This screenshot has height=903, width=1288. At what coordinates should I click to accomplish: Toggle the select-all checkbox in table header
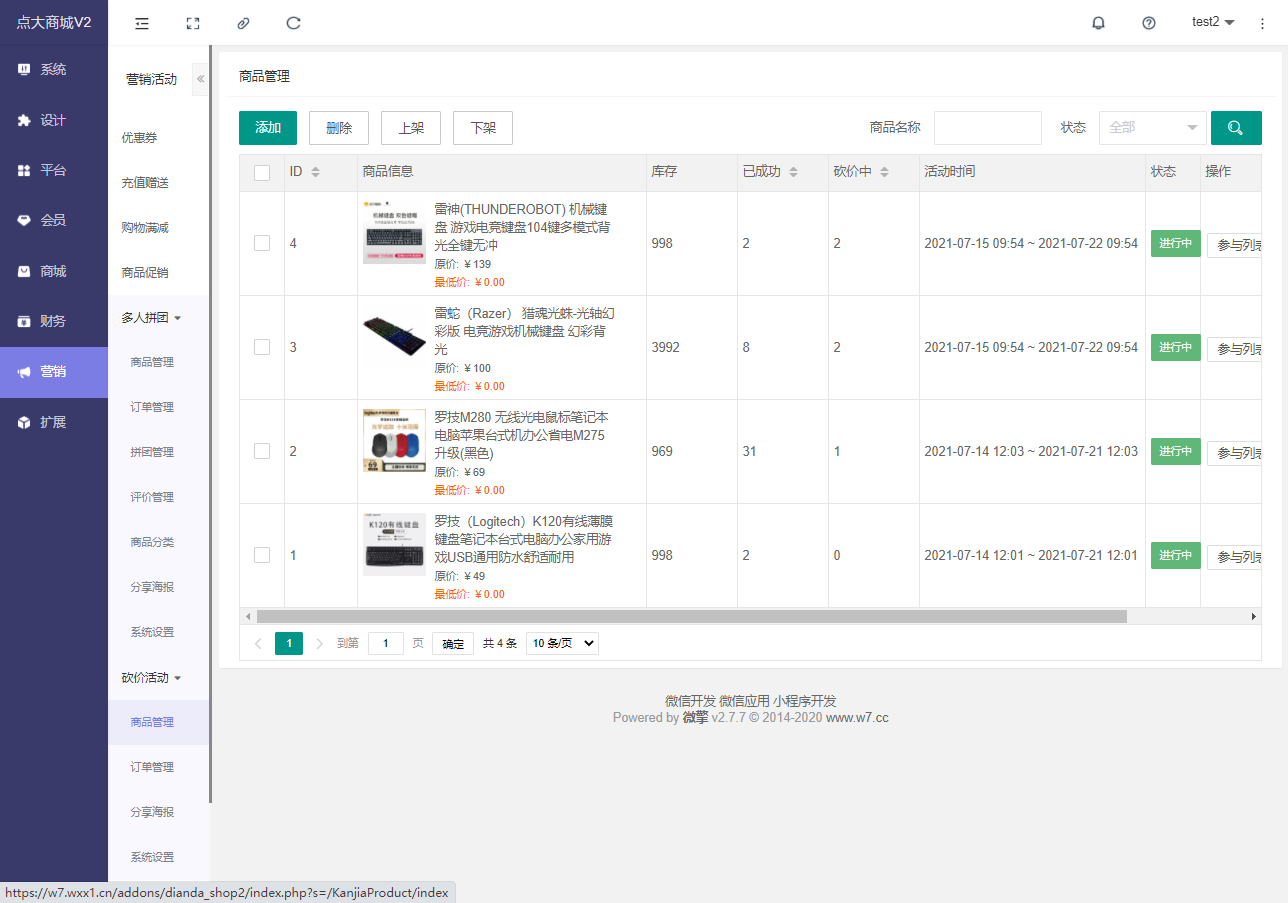[262, 173]
